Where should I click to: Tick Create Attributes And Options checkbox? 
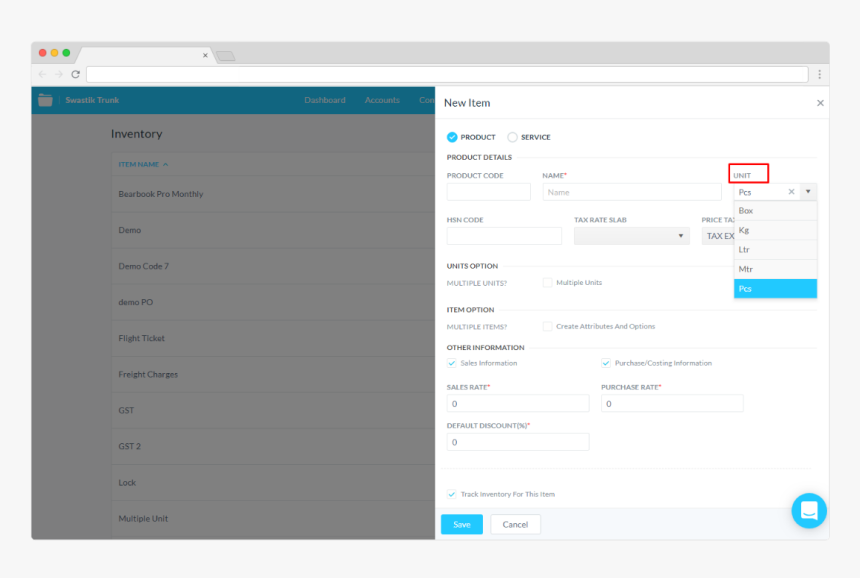pyautogui.click(x=547, y=326)
